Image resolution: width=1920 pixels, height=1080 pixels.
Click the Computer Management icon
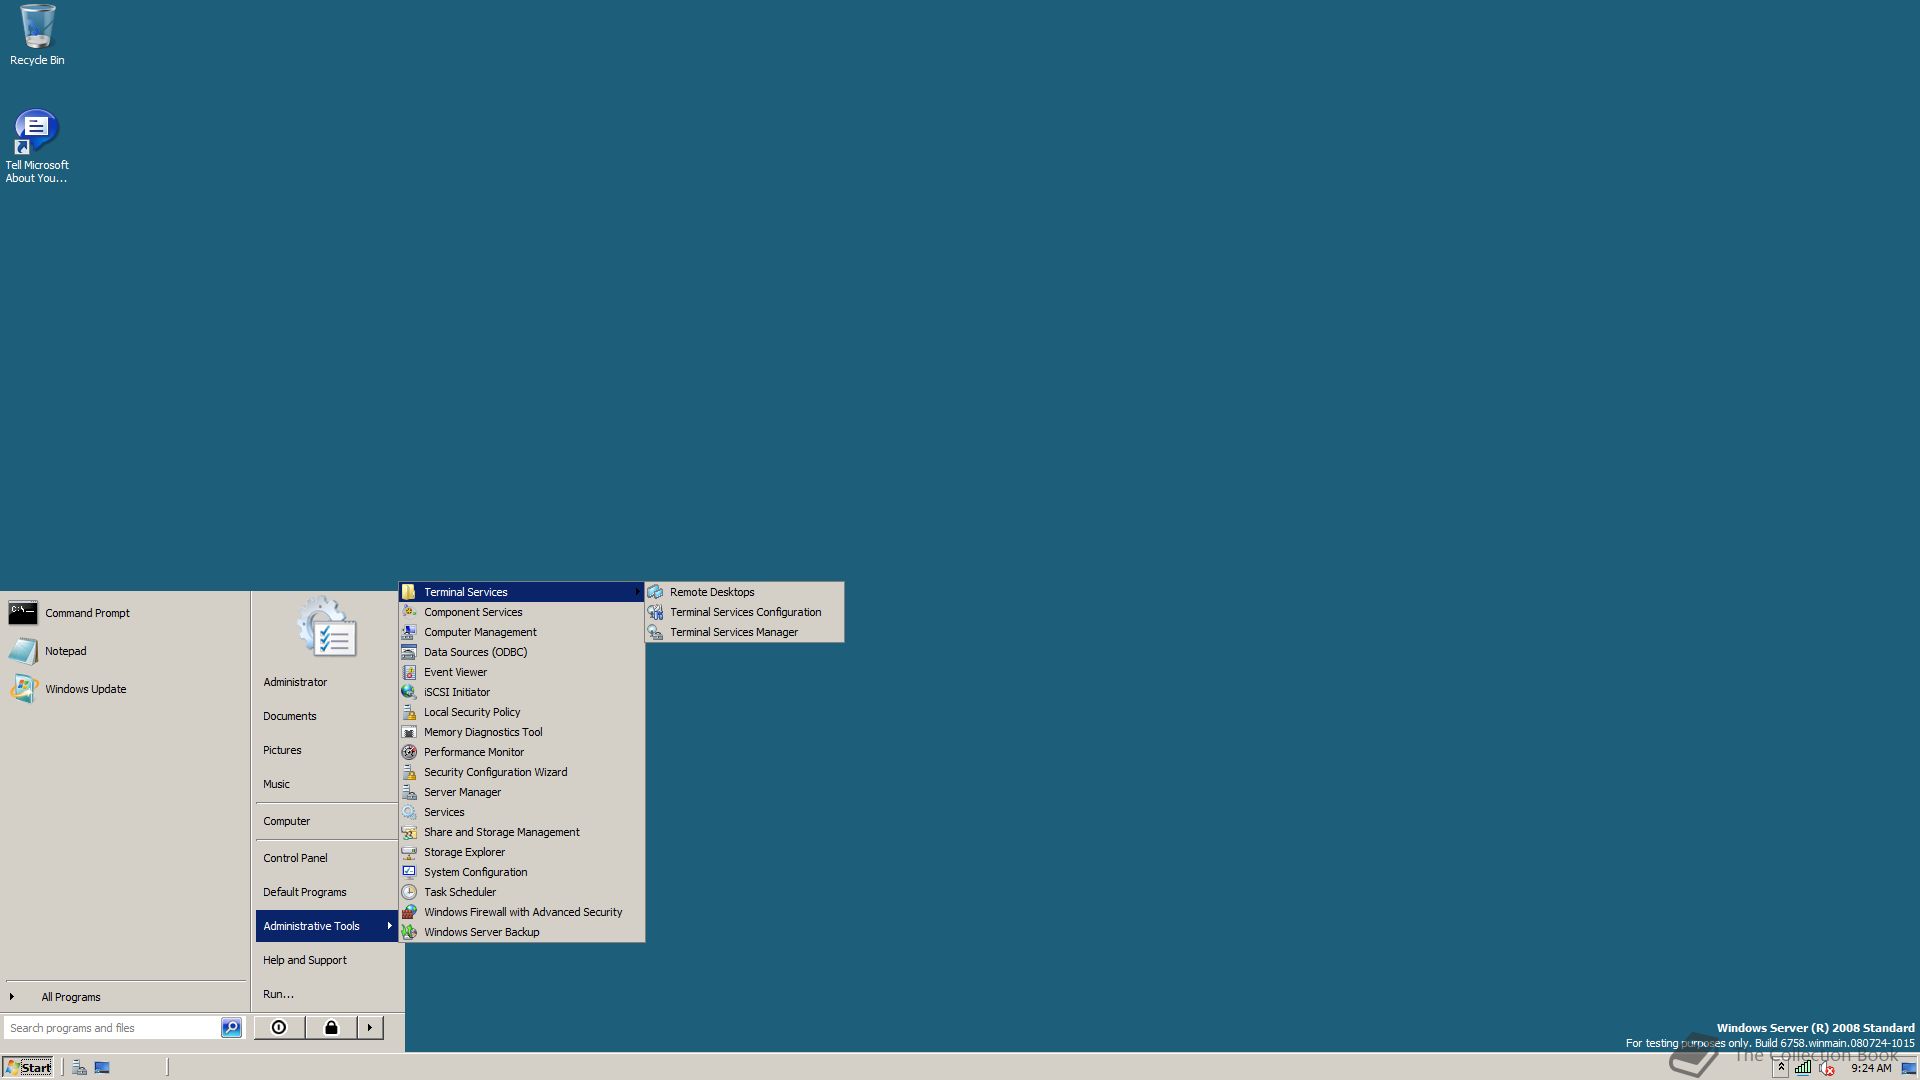click(409, 632)
